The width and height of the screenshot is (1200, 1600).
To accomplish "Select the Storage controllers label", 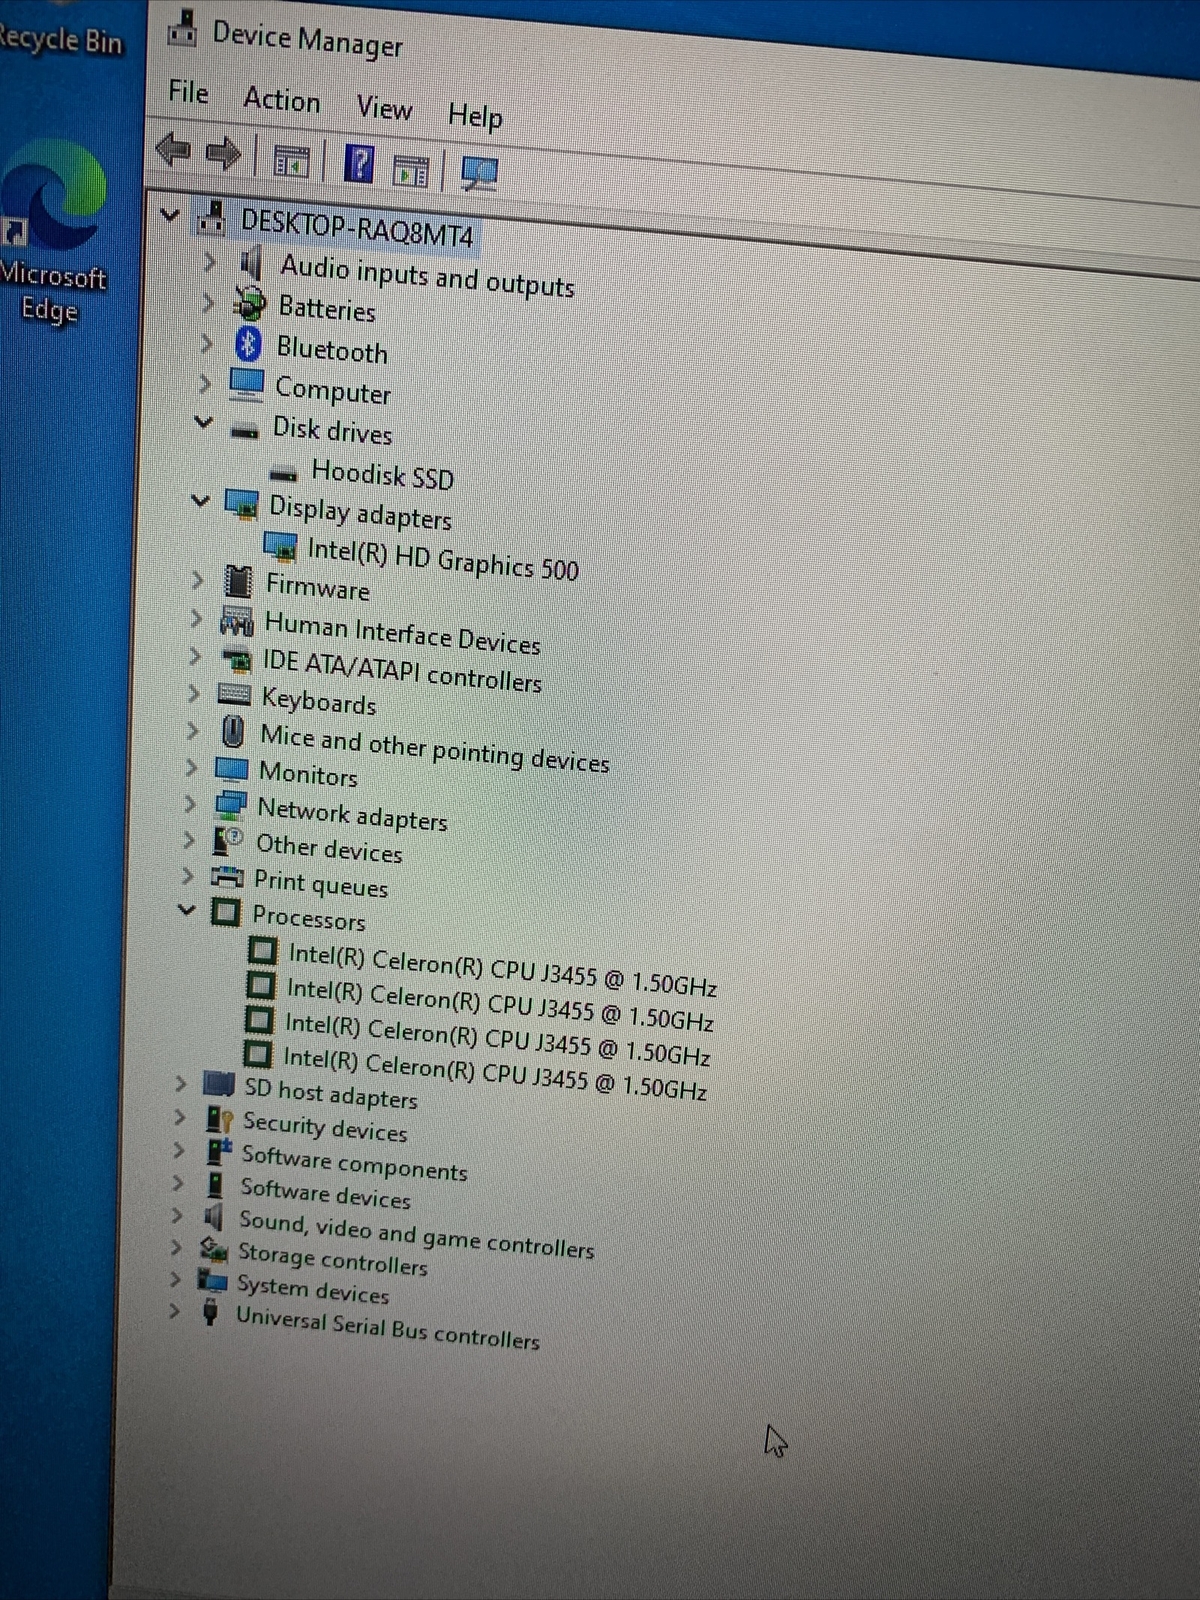I will pos(332,1259).
